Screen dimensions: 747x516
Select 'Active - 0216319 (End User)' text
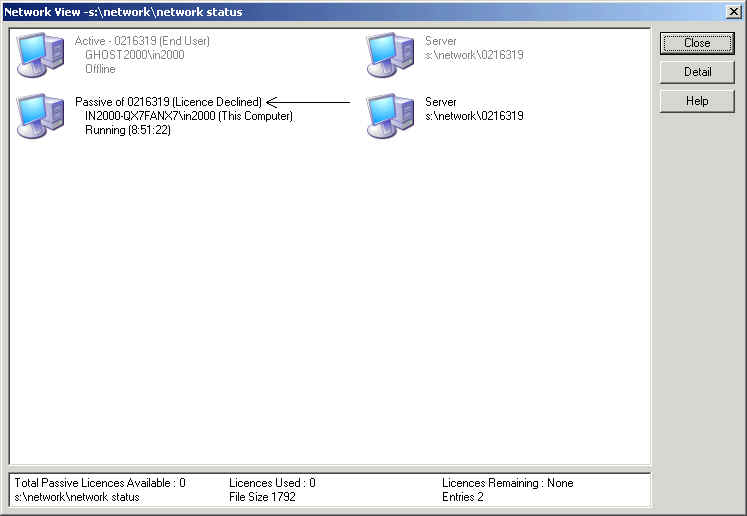pos(142,41)
